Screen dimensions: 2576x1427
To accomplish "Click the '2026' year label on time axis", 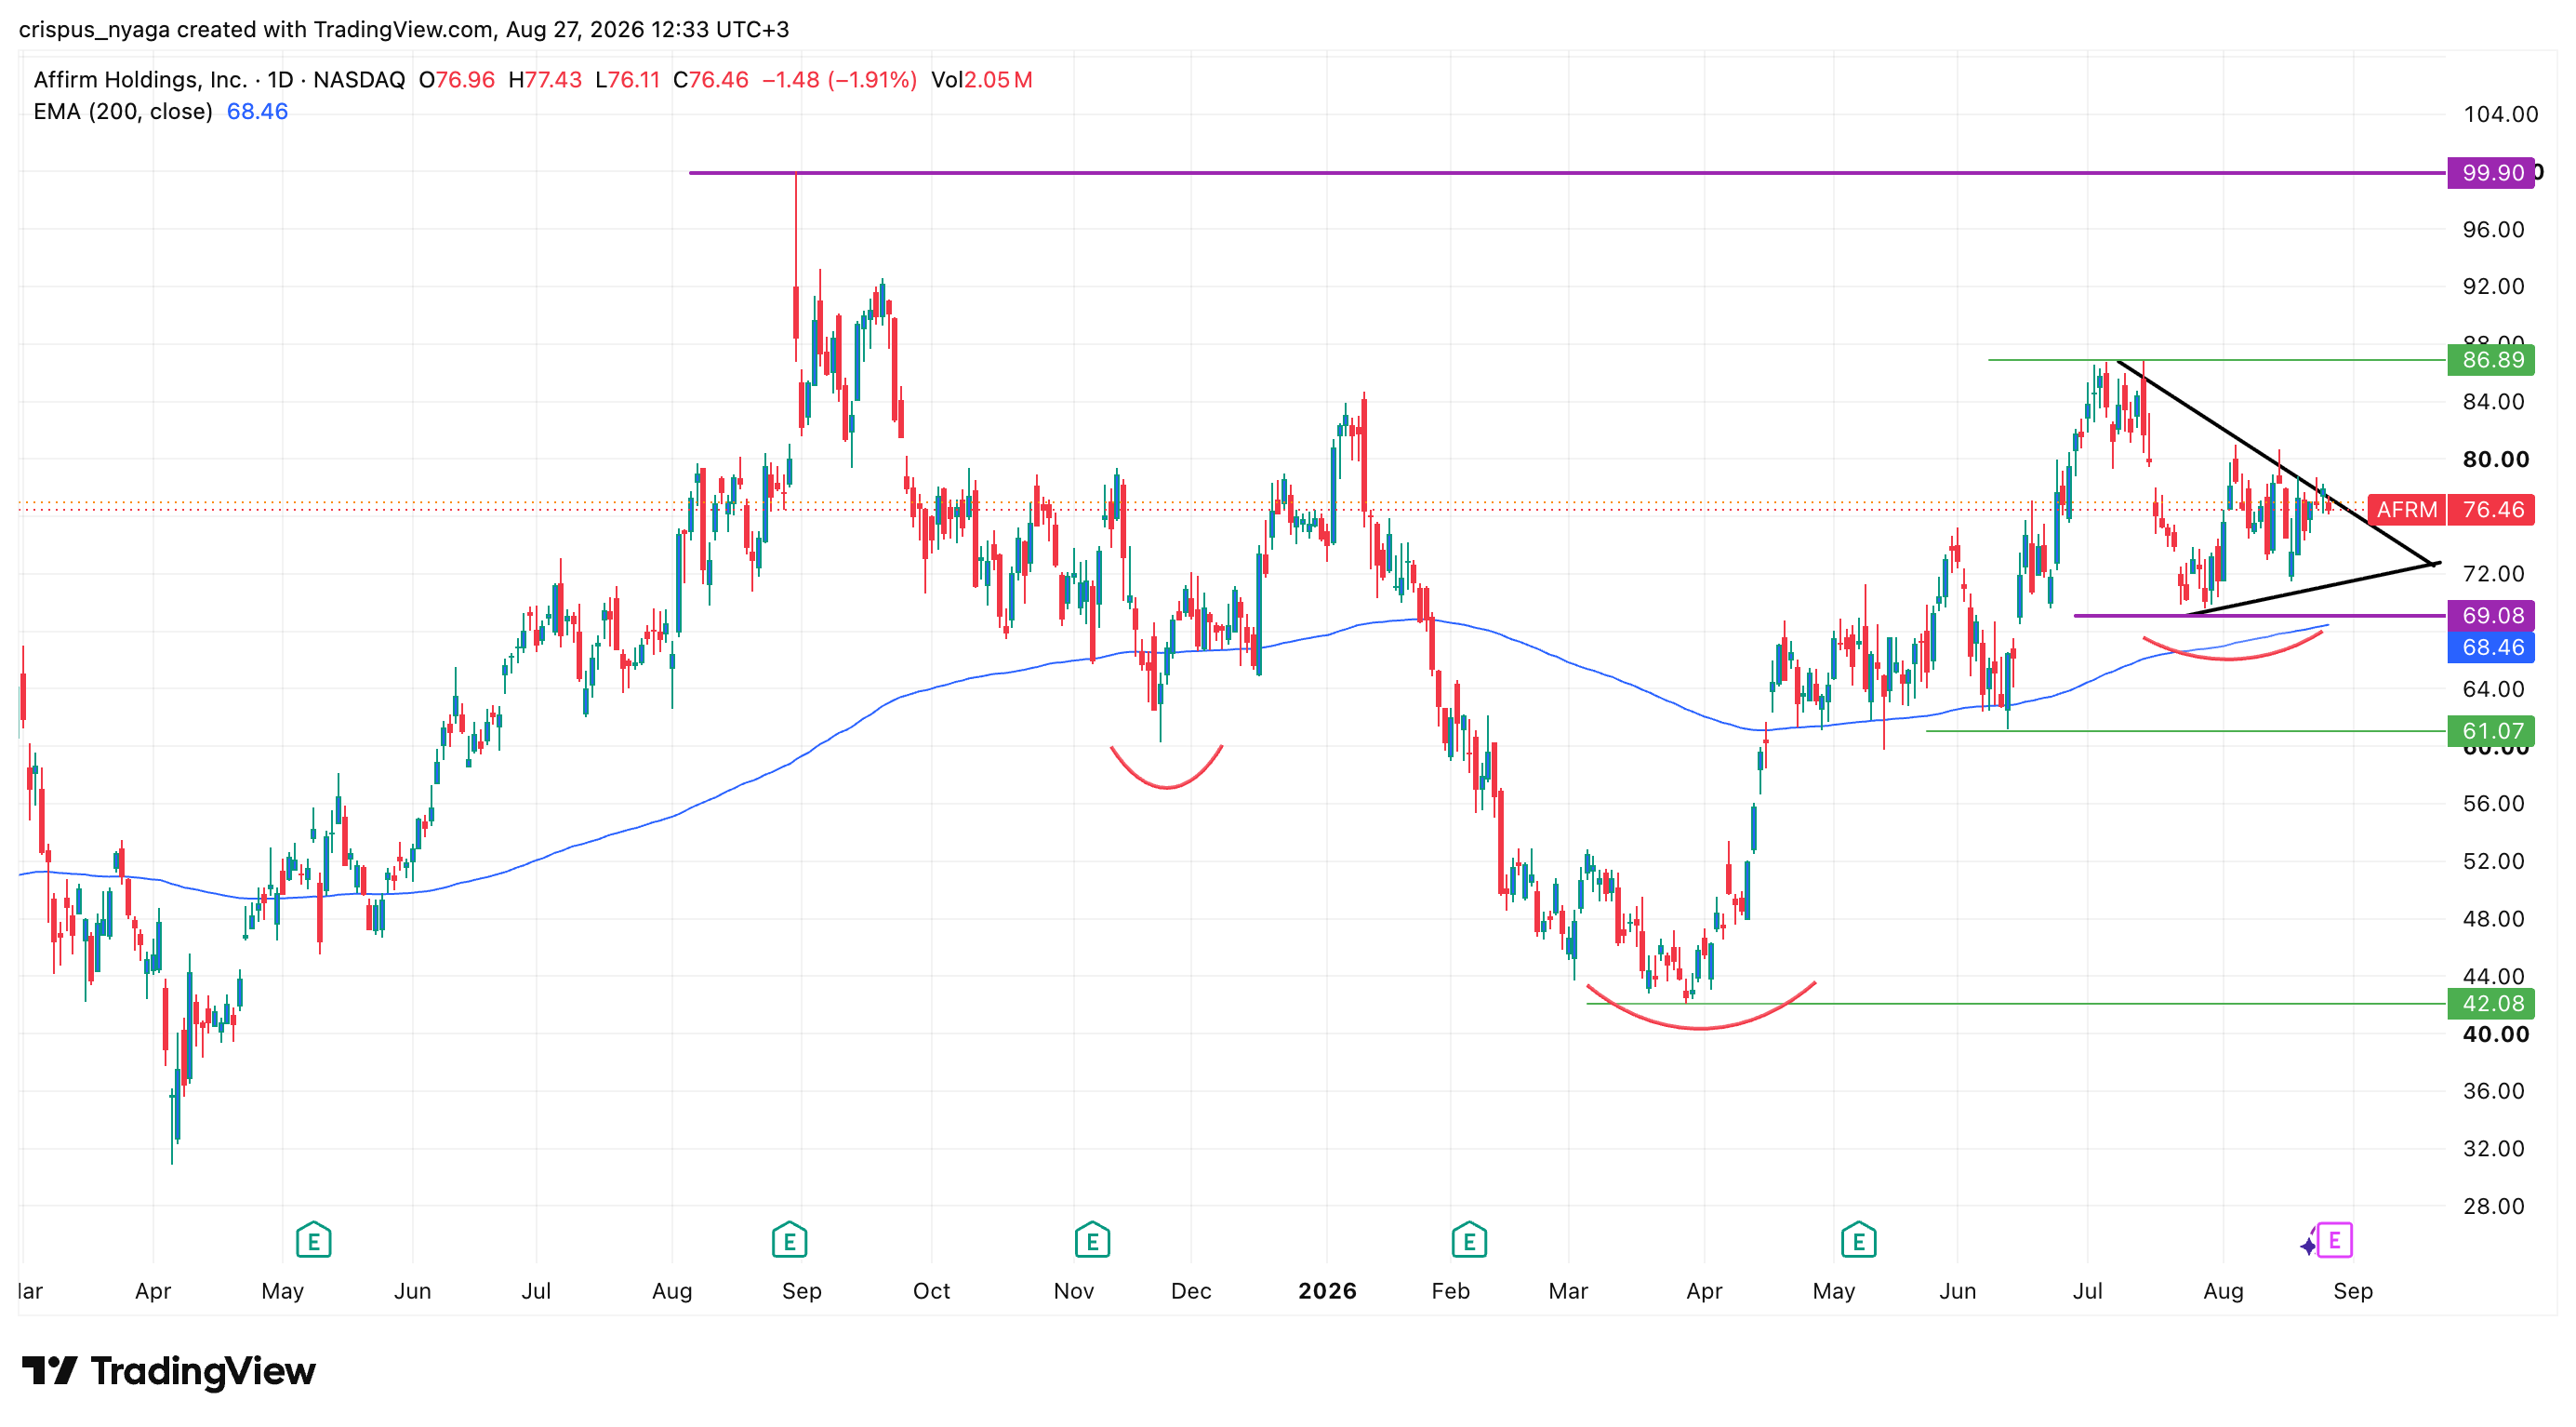I will click(x=1327, y=1291).
